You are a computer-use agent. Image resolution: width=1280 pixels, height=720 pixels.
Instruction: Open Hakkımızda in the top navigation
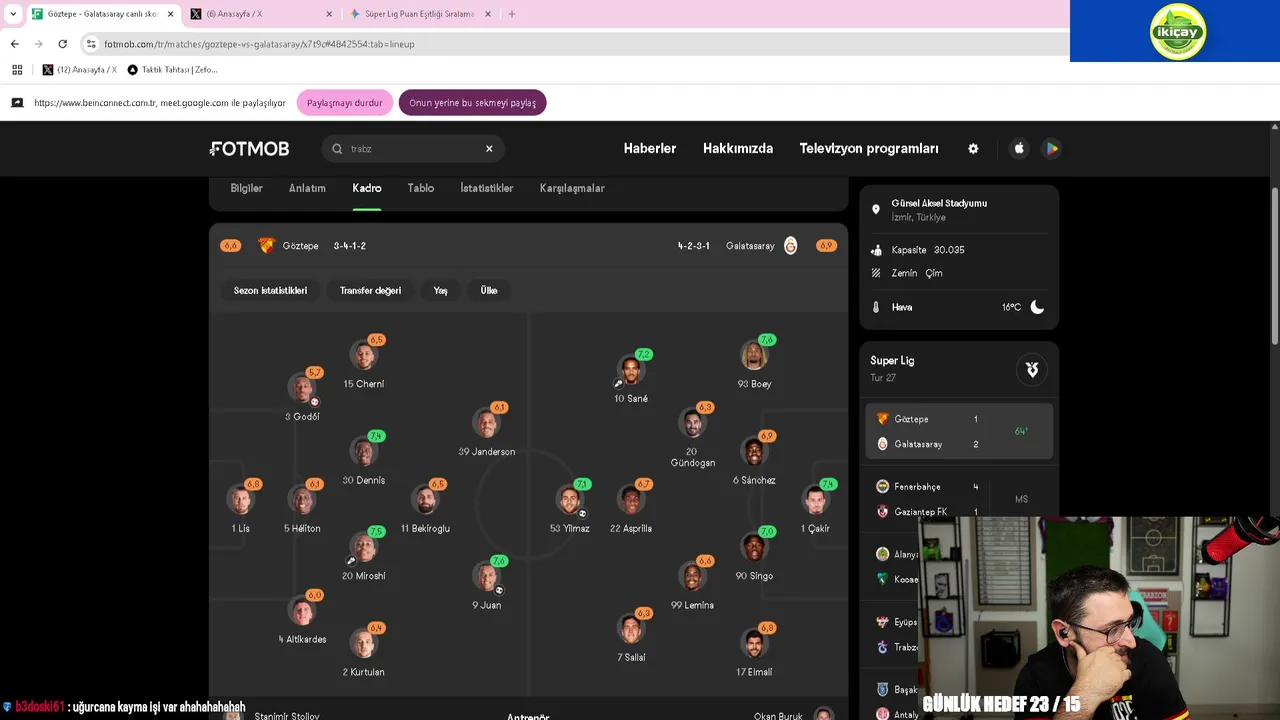click(738, 149)
